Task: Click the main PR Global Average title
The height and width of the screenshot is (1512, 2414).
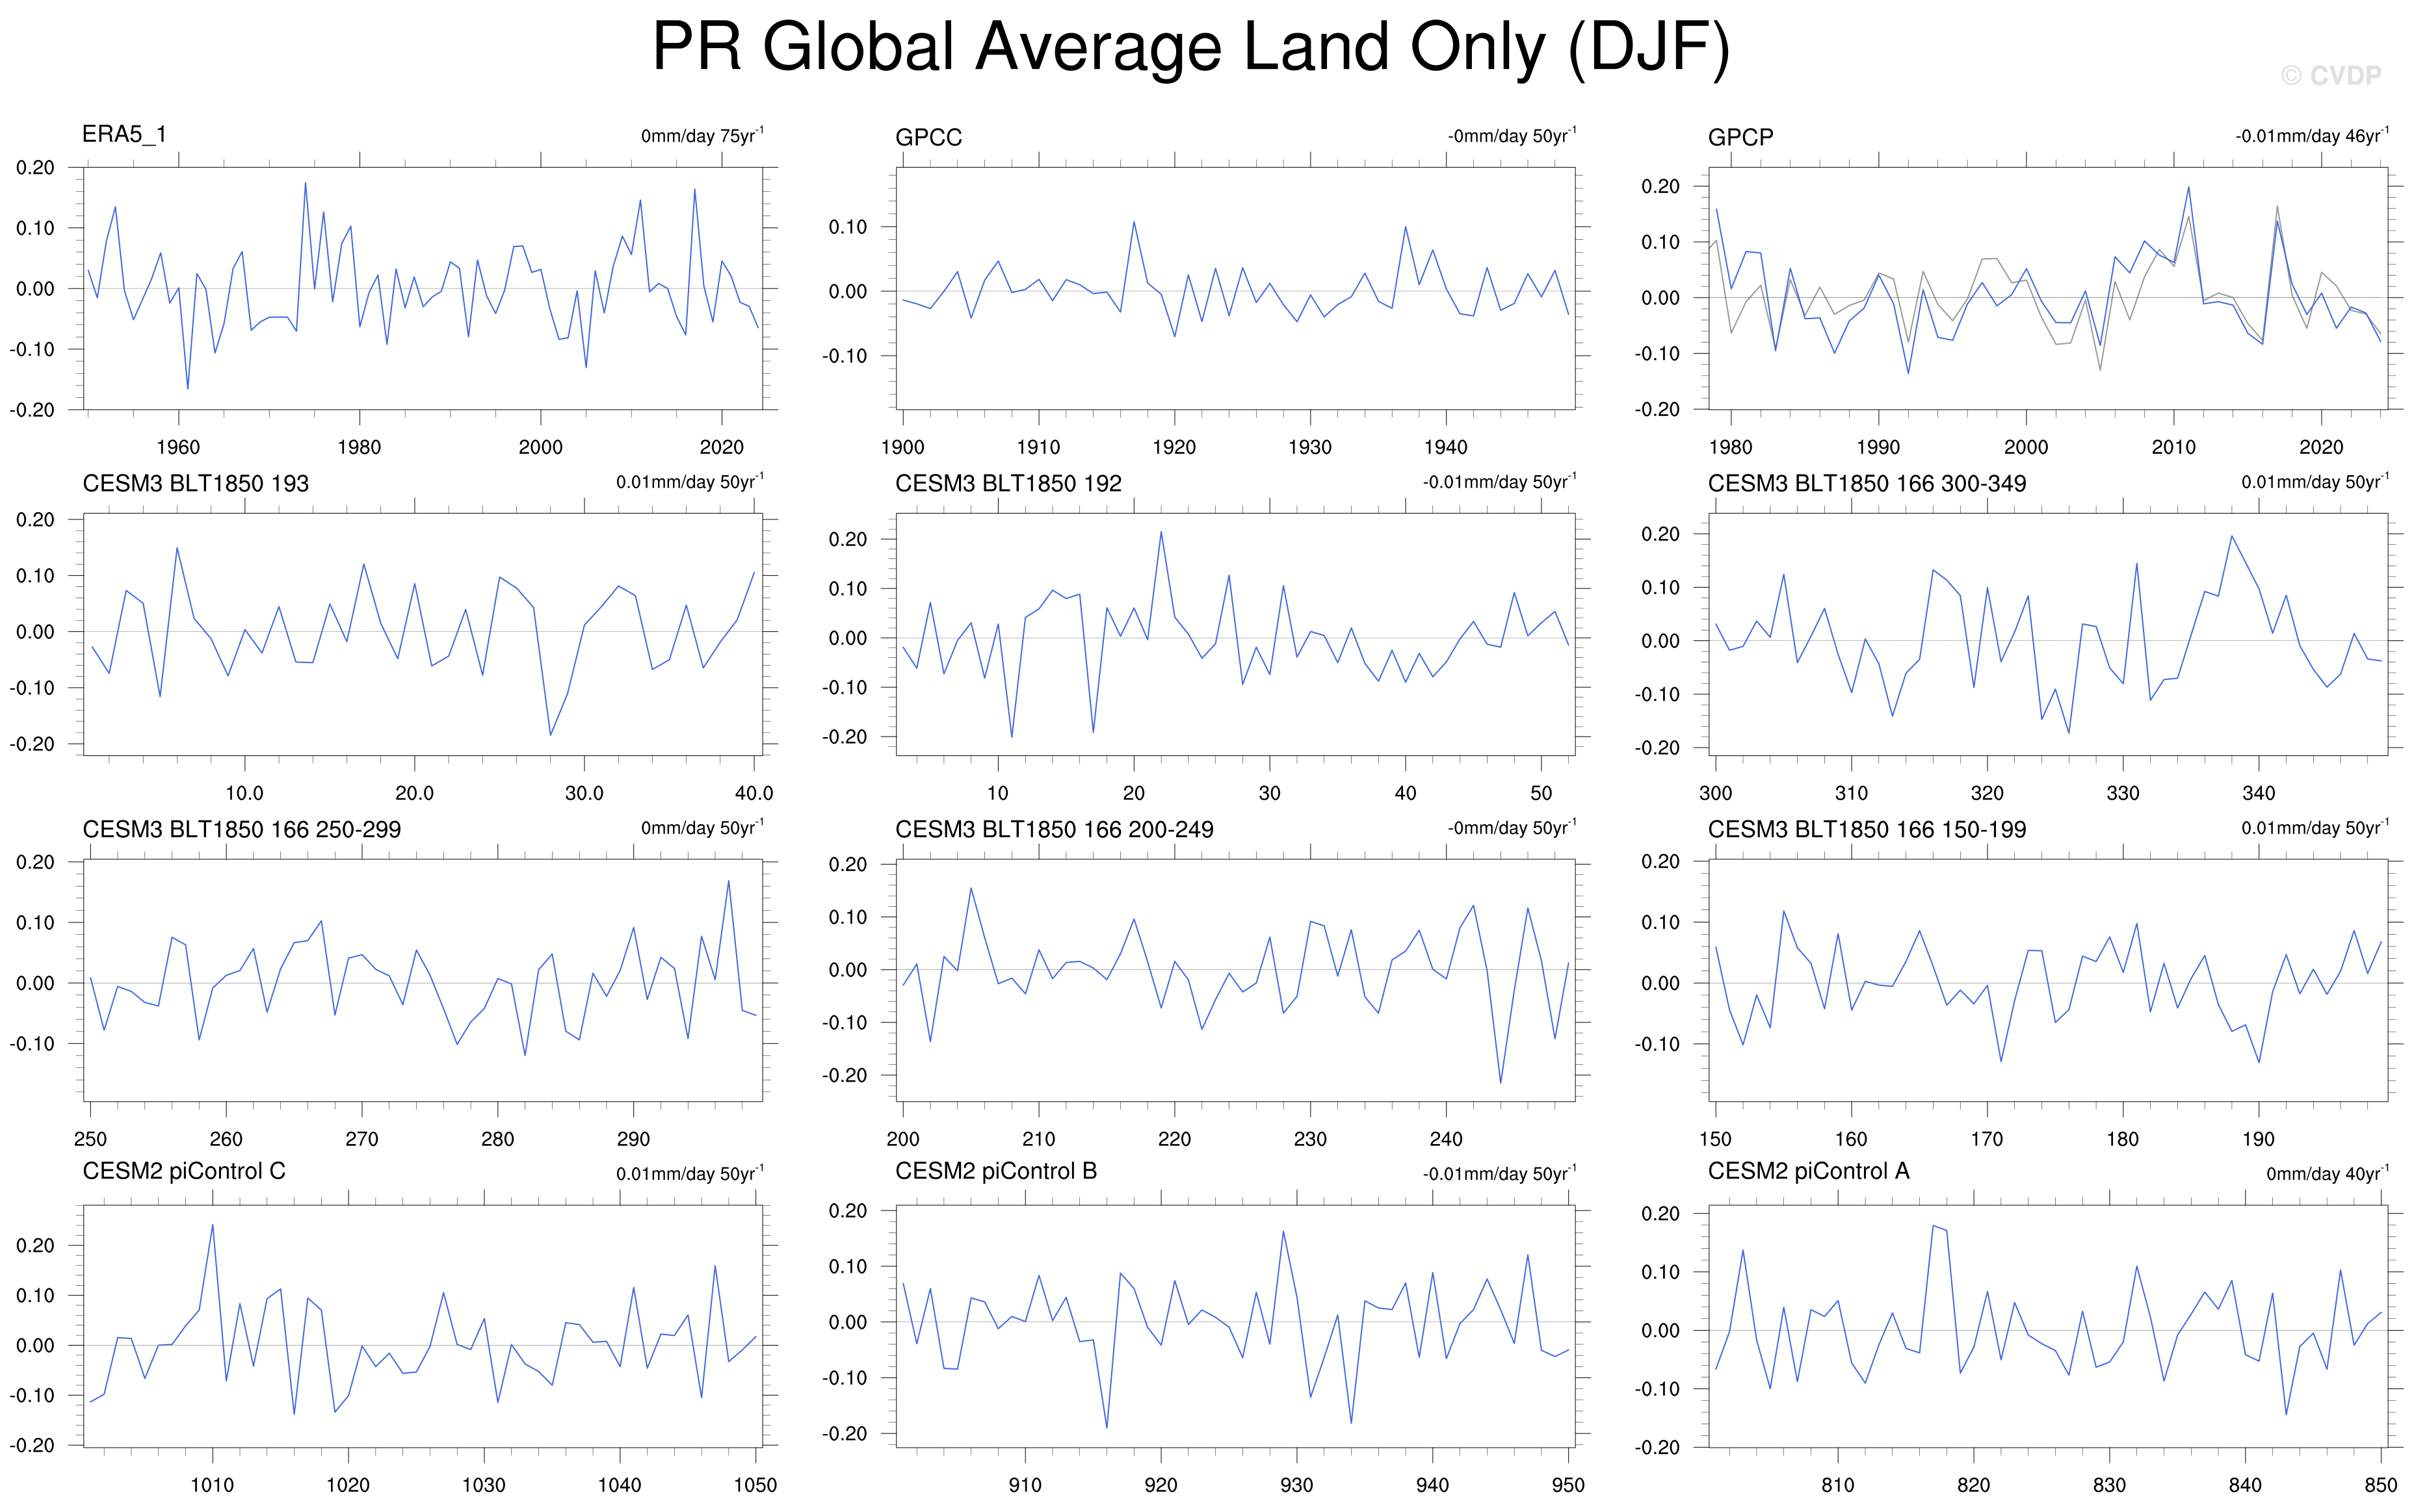Action: point(1190,47)
